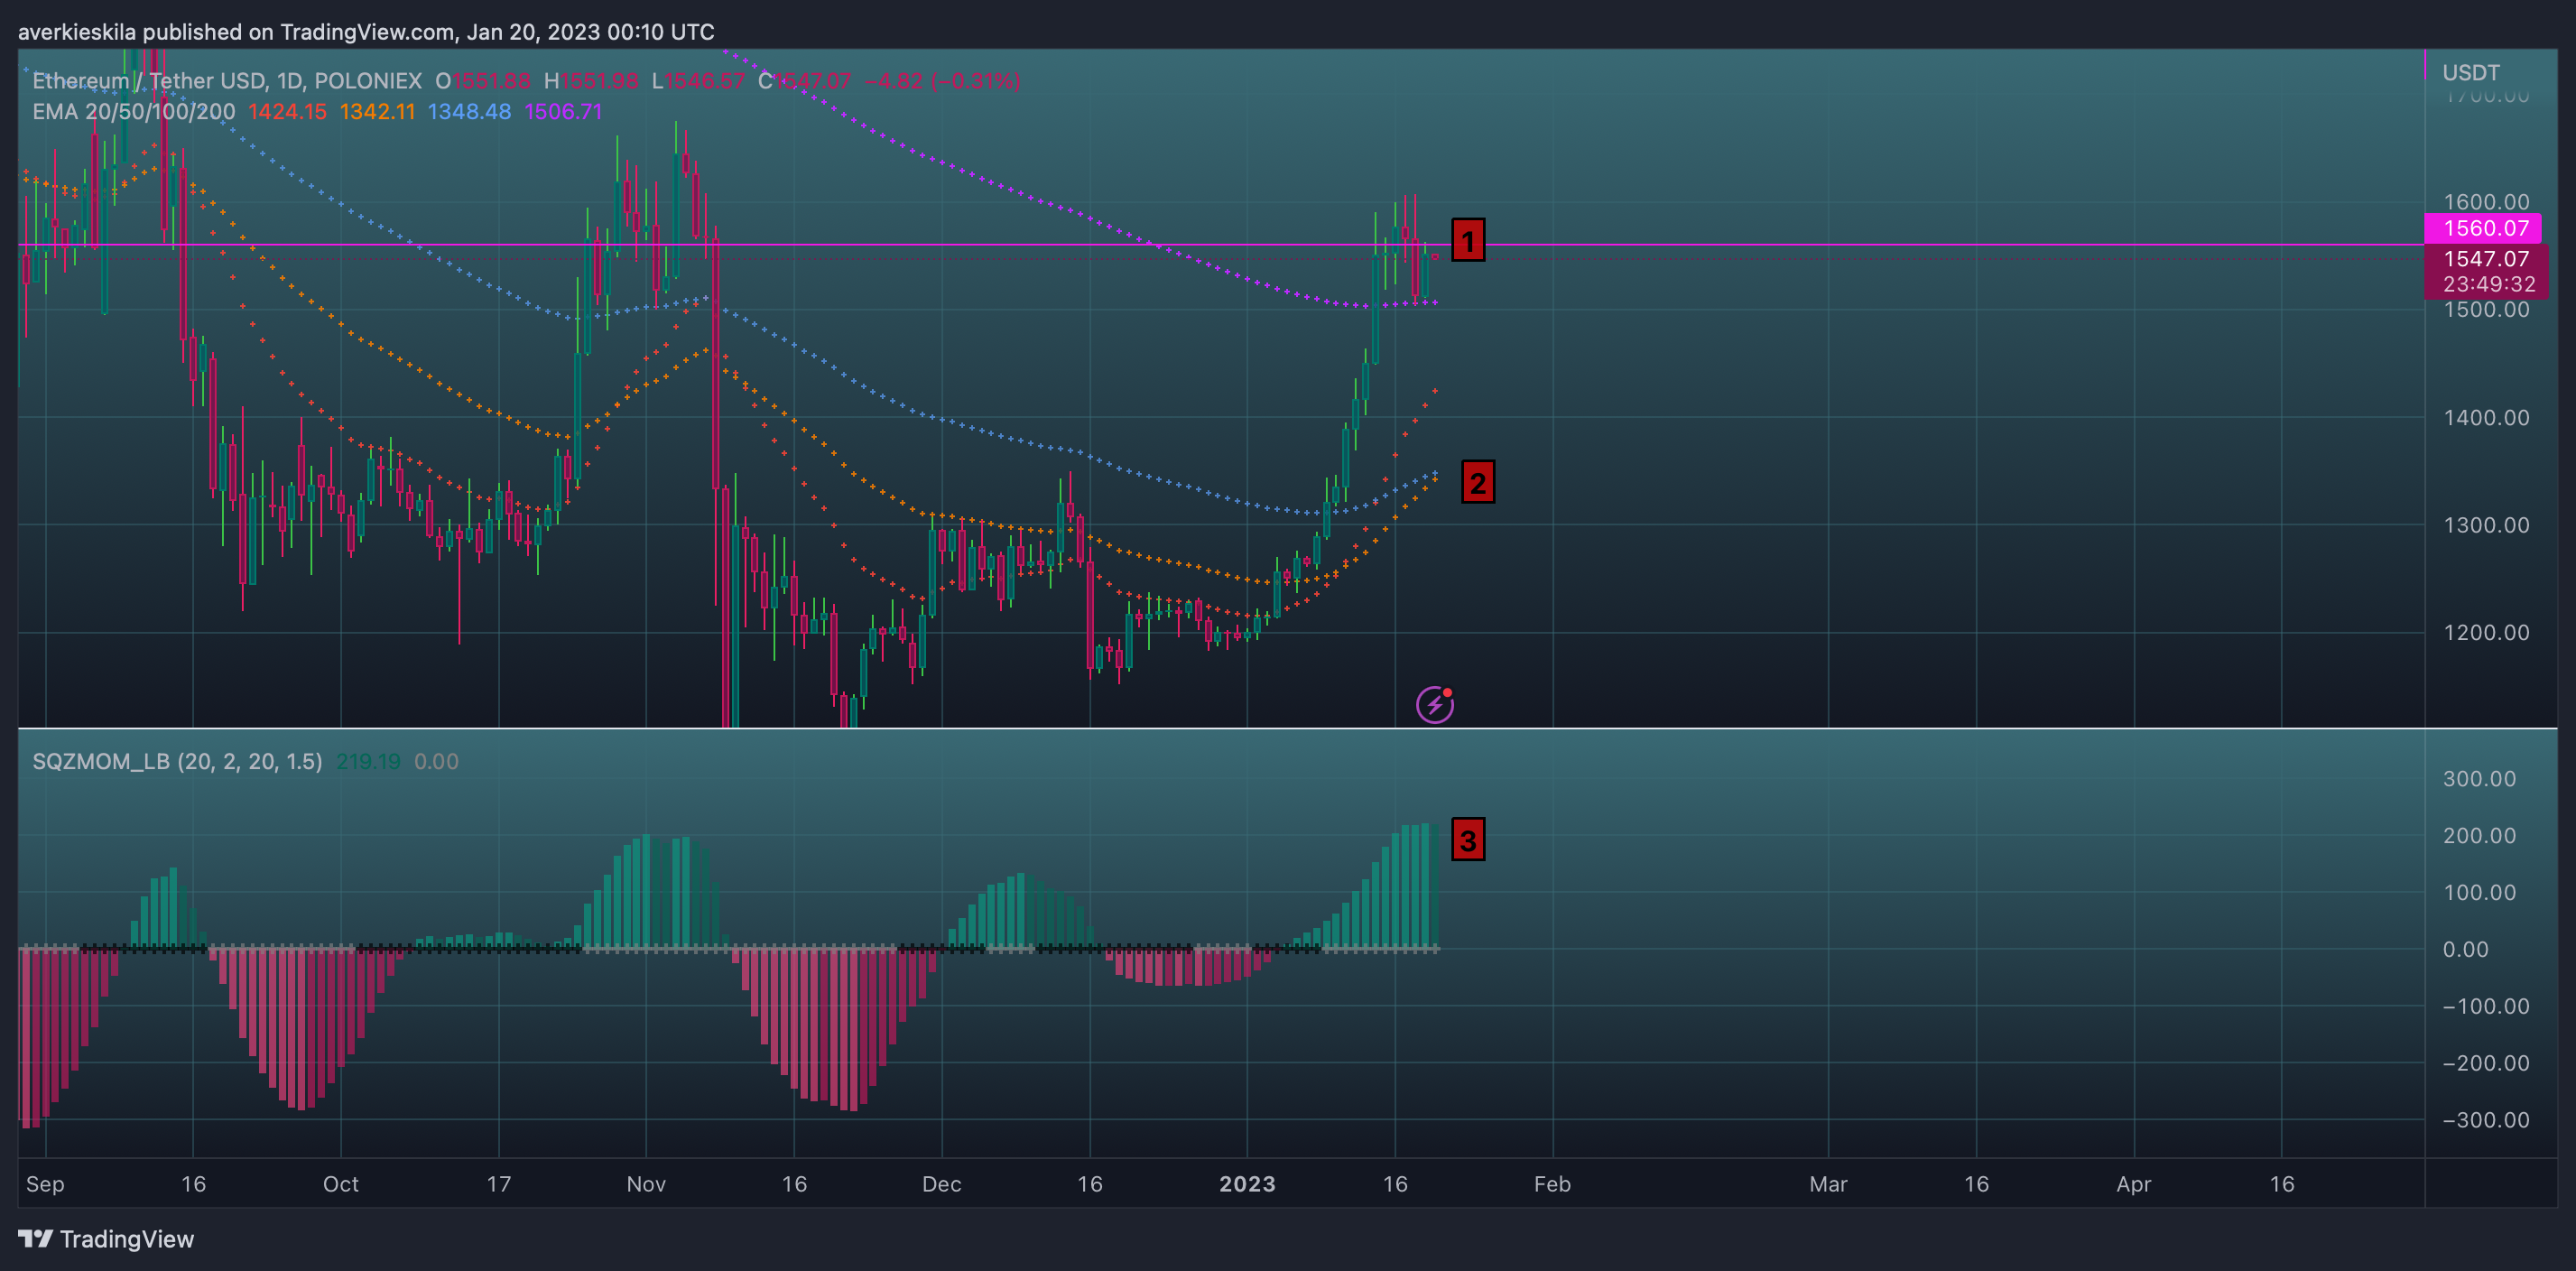Click the 1500.00 price axis label
2576x1271 pixels.
tap(2486, 309)
